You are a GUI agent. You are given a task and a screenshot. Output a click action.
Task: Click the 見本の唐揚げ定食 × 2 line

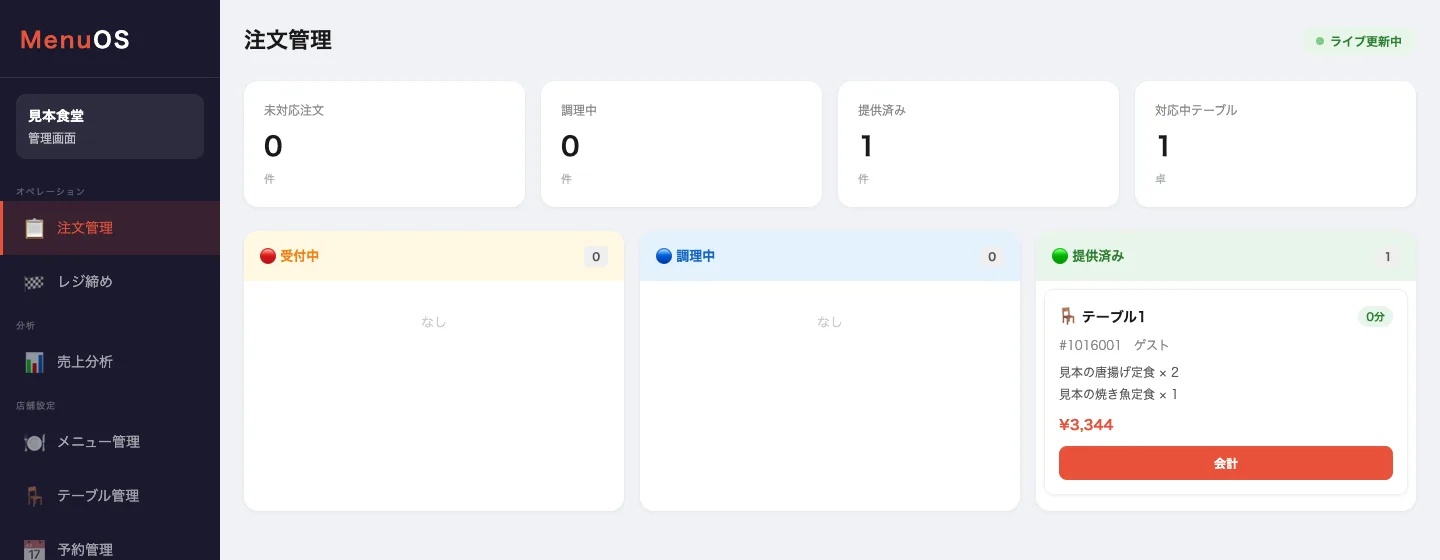pyautogui.click(x=1119, y=372)
